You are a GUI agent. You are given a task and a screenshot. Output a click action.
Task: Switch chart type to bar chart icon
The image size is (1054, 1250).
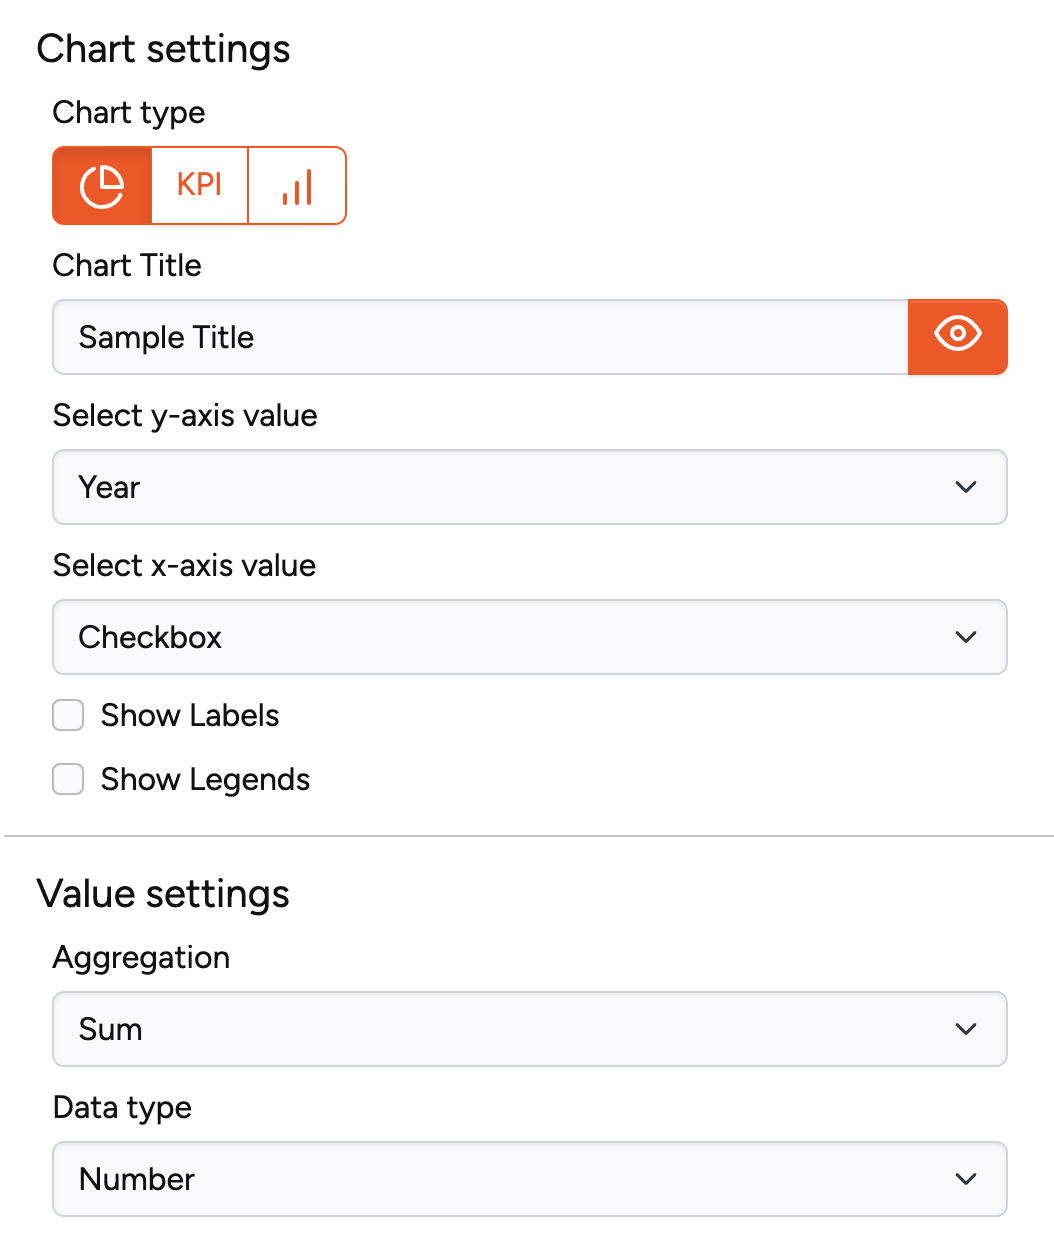coord(296,185)
